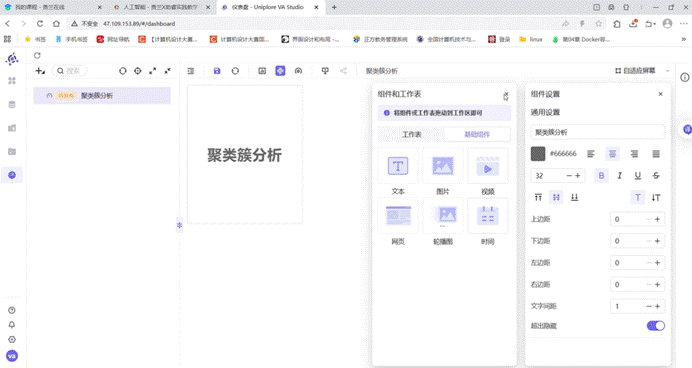Open the 登录 bookmark
Viewport: 692px width, 368px height.
point(499,39)
